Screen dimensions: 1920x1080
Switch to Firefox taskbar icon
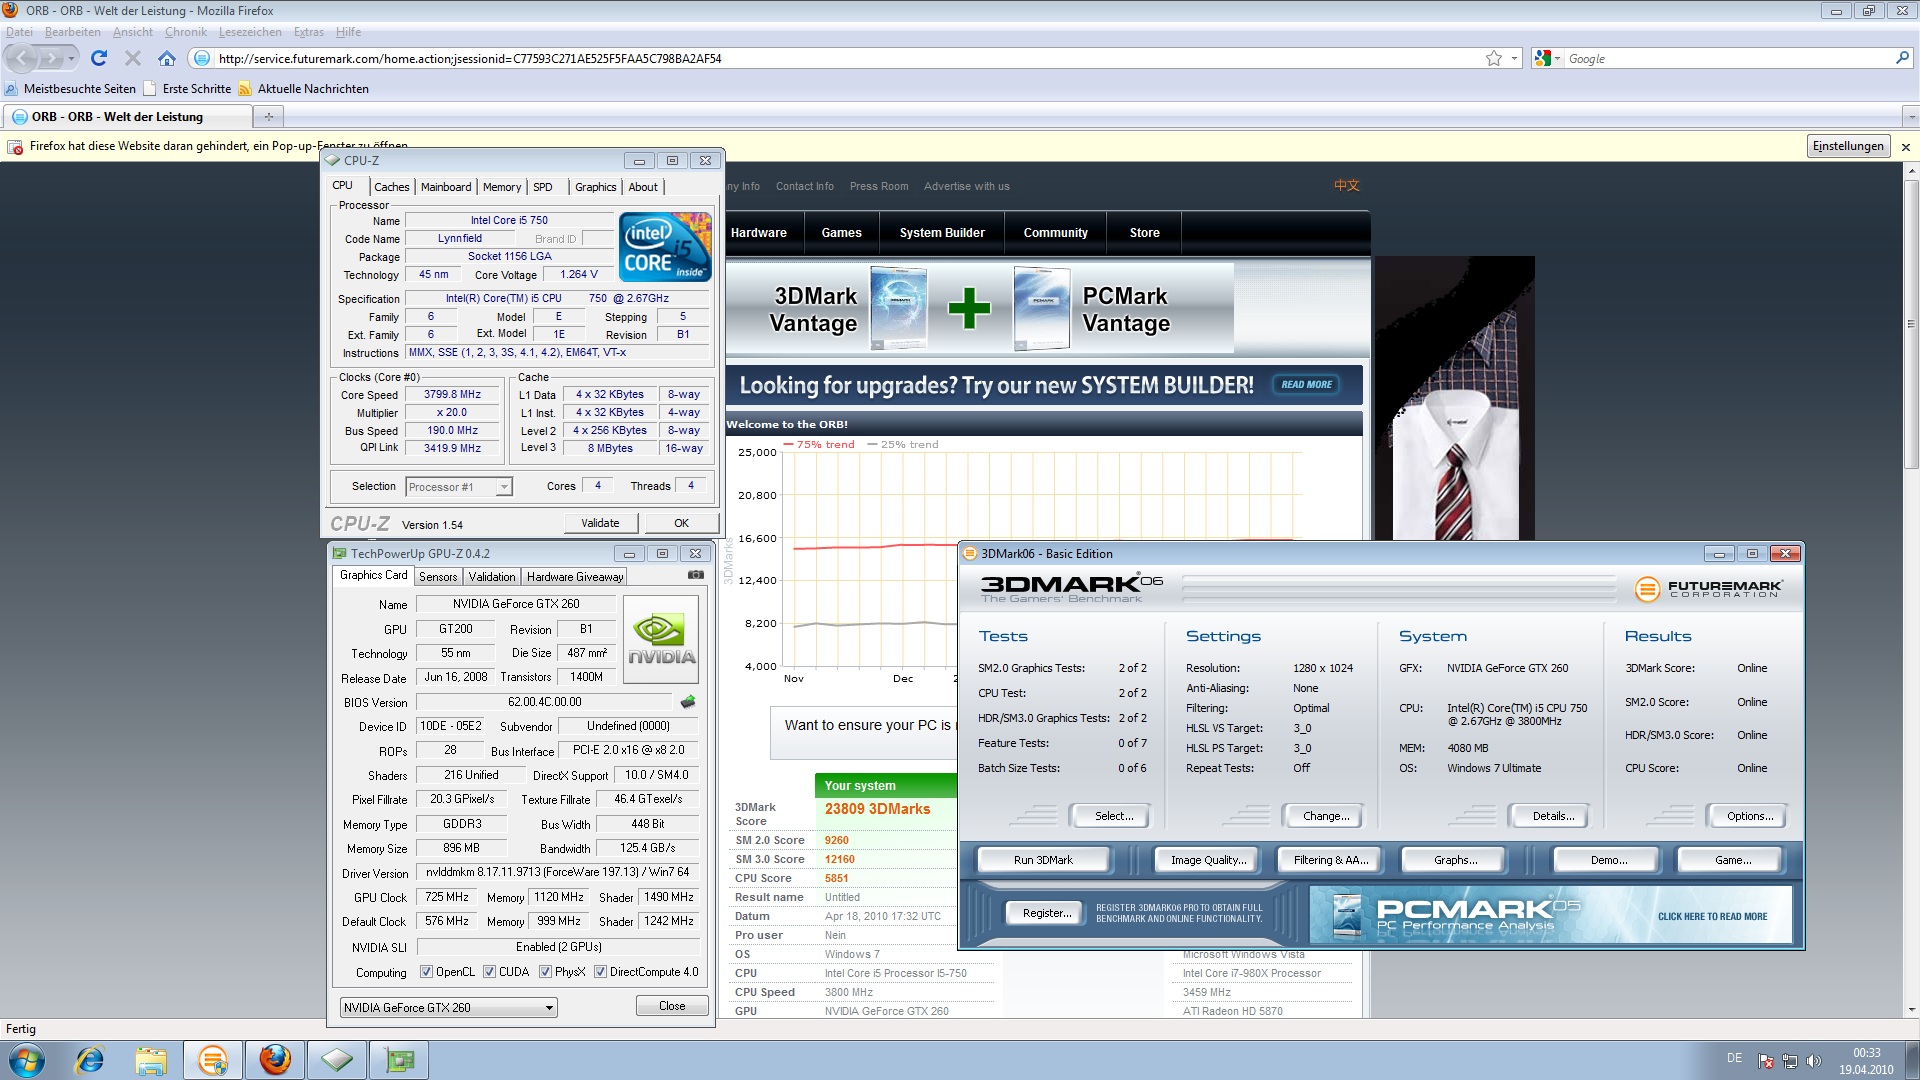point(275,1060)
